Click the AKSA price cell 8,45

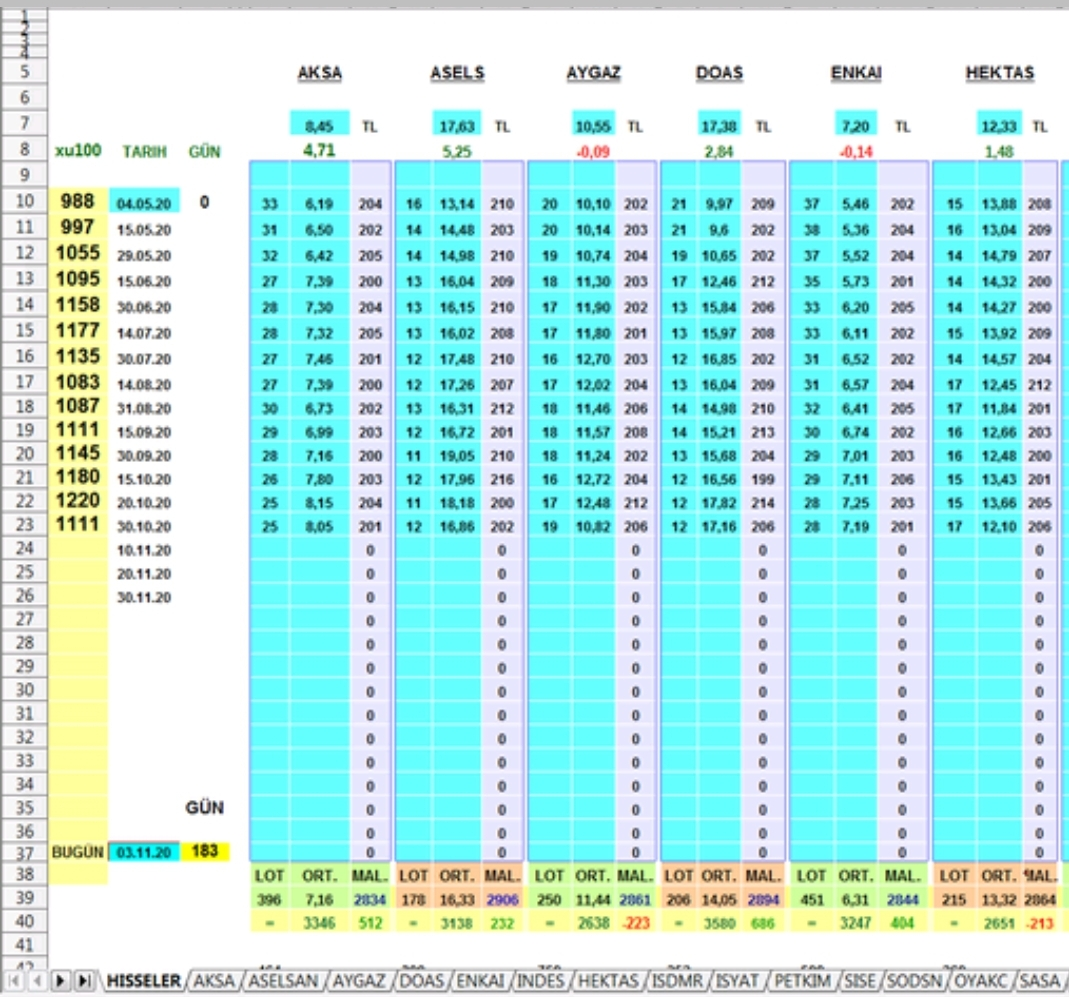tap(320, 126)
